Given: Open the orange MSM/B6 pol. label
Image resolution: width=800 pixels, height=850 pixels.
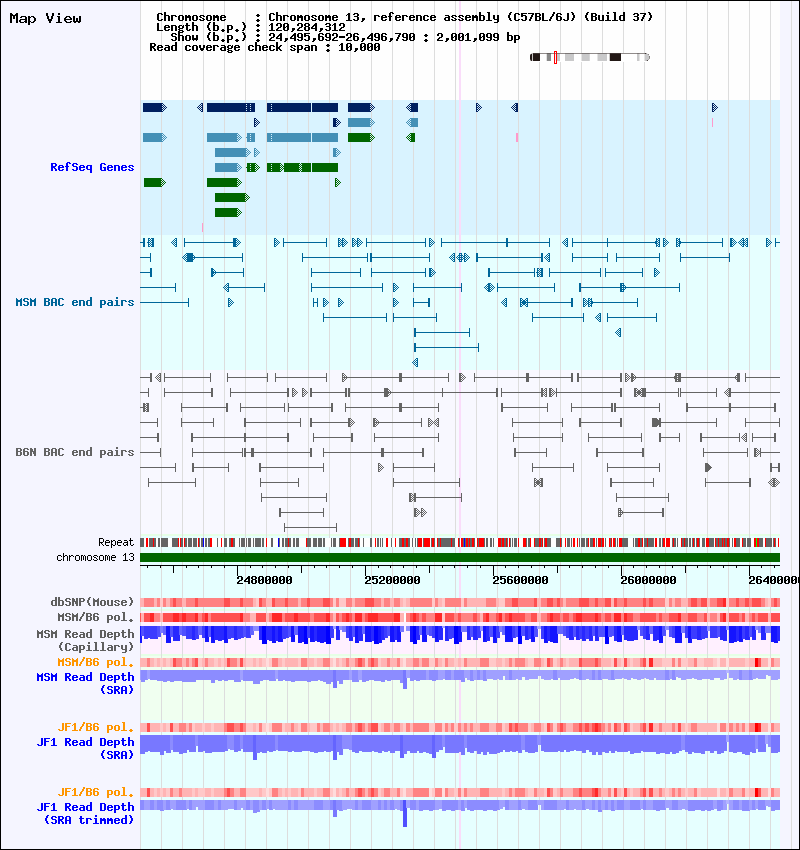Looking at the screenshot, I should [x=95, y=662].
